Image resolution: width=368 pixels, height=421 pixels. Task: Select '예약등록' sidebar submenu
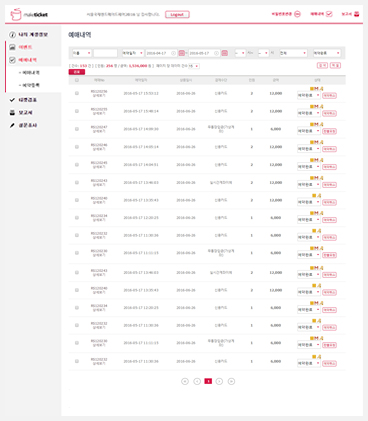point(31,85)
